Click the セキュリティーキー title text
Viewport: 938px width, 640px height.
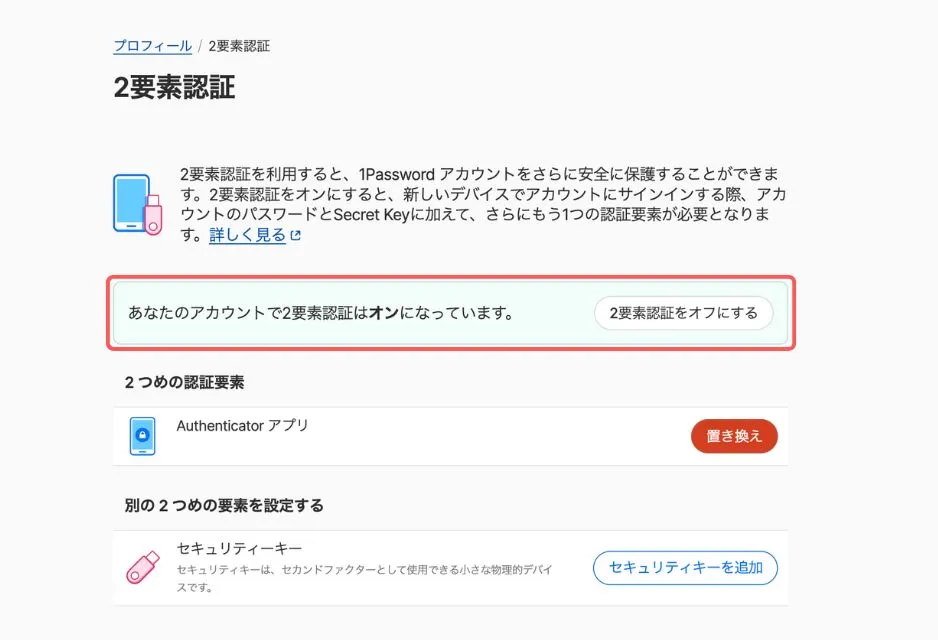[239, 549]
